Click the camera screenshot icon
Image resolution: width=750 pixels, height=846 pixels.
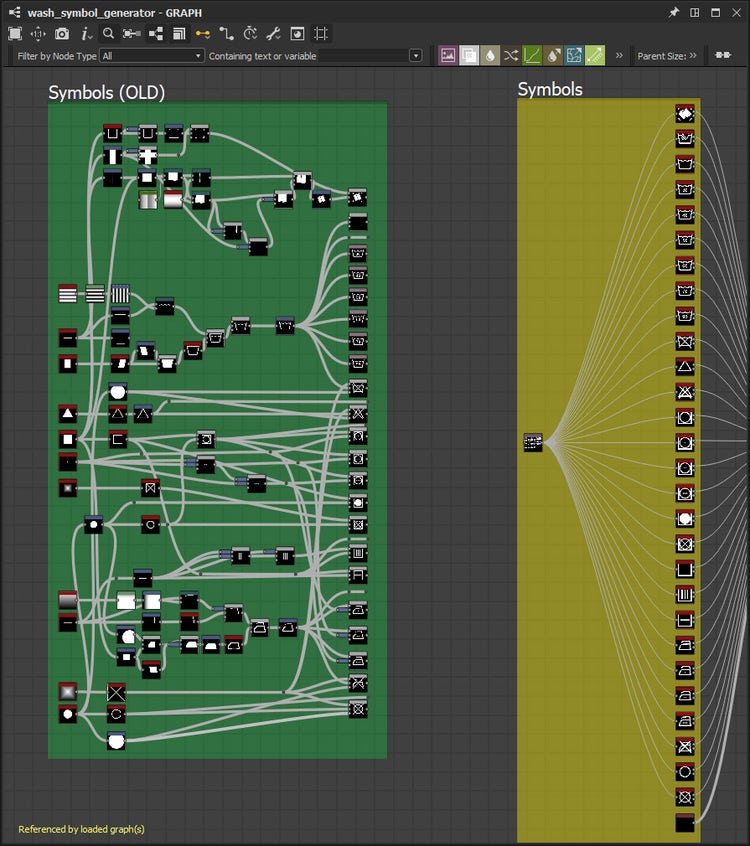tap(62, 33)
